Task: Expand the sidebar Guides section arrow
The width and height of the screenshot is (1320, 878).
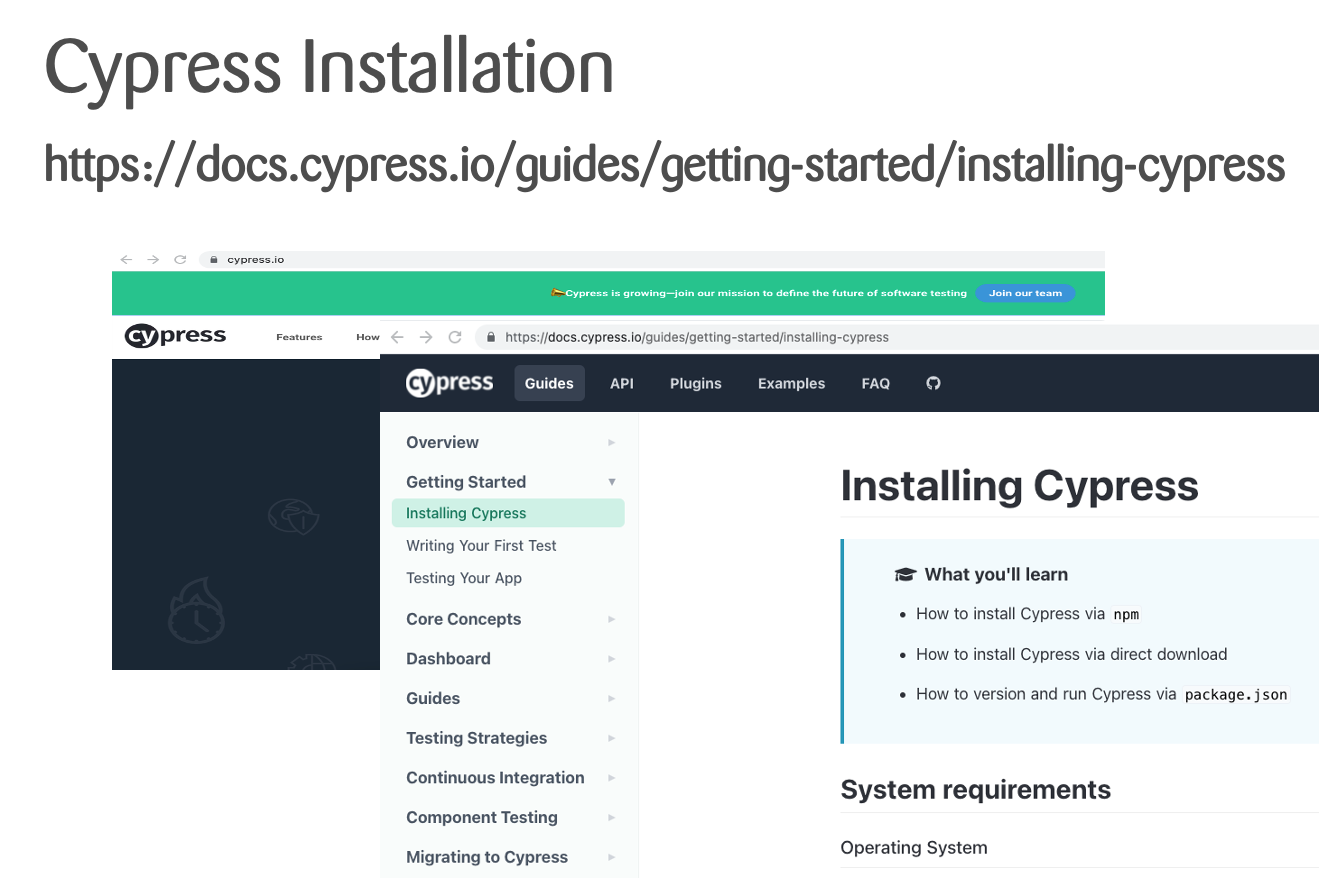Action: click(612, 698)
